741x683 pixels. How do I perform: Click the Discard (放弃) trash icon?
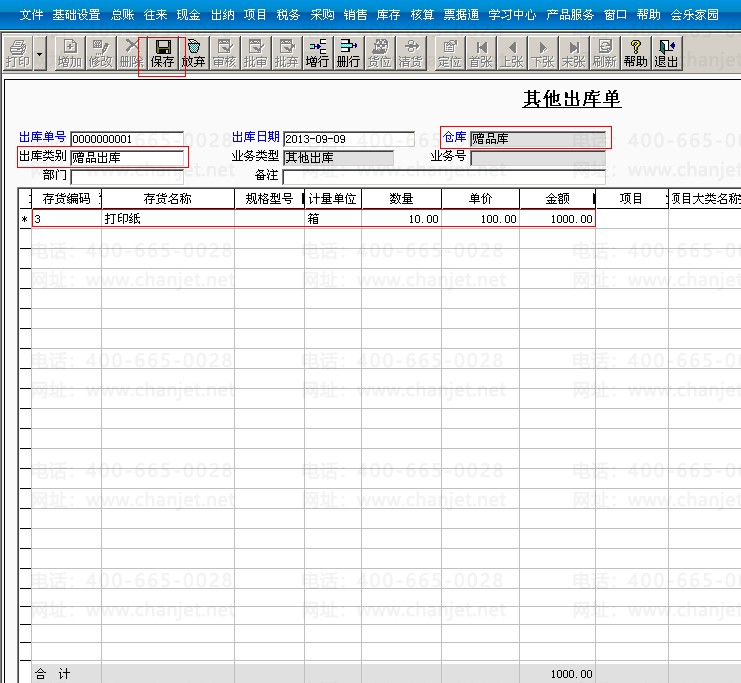point(194,54)
